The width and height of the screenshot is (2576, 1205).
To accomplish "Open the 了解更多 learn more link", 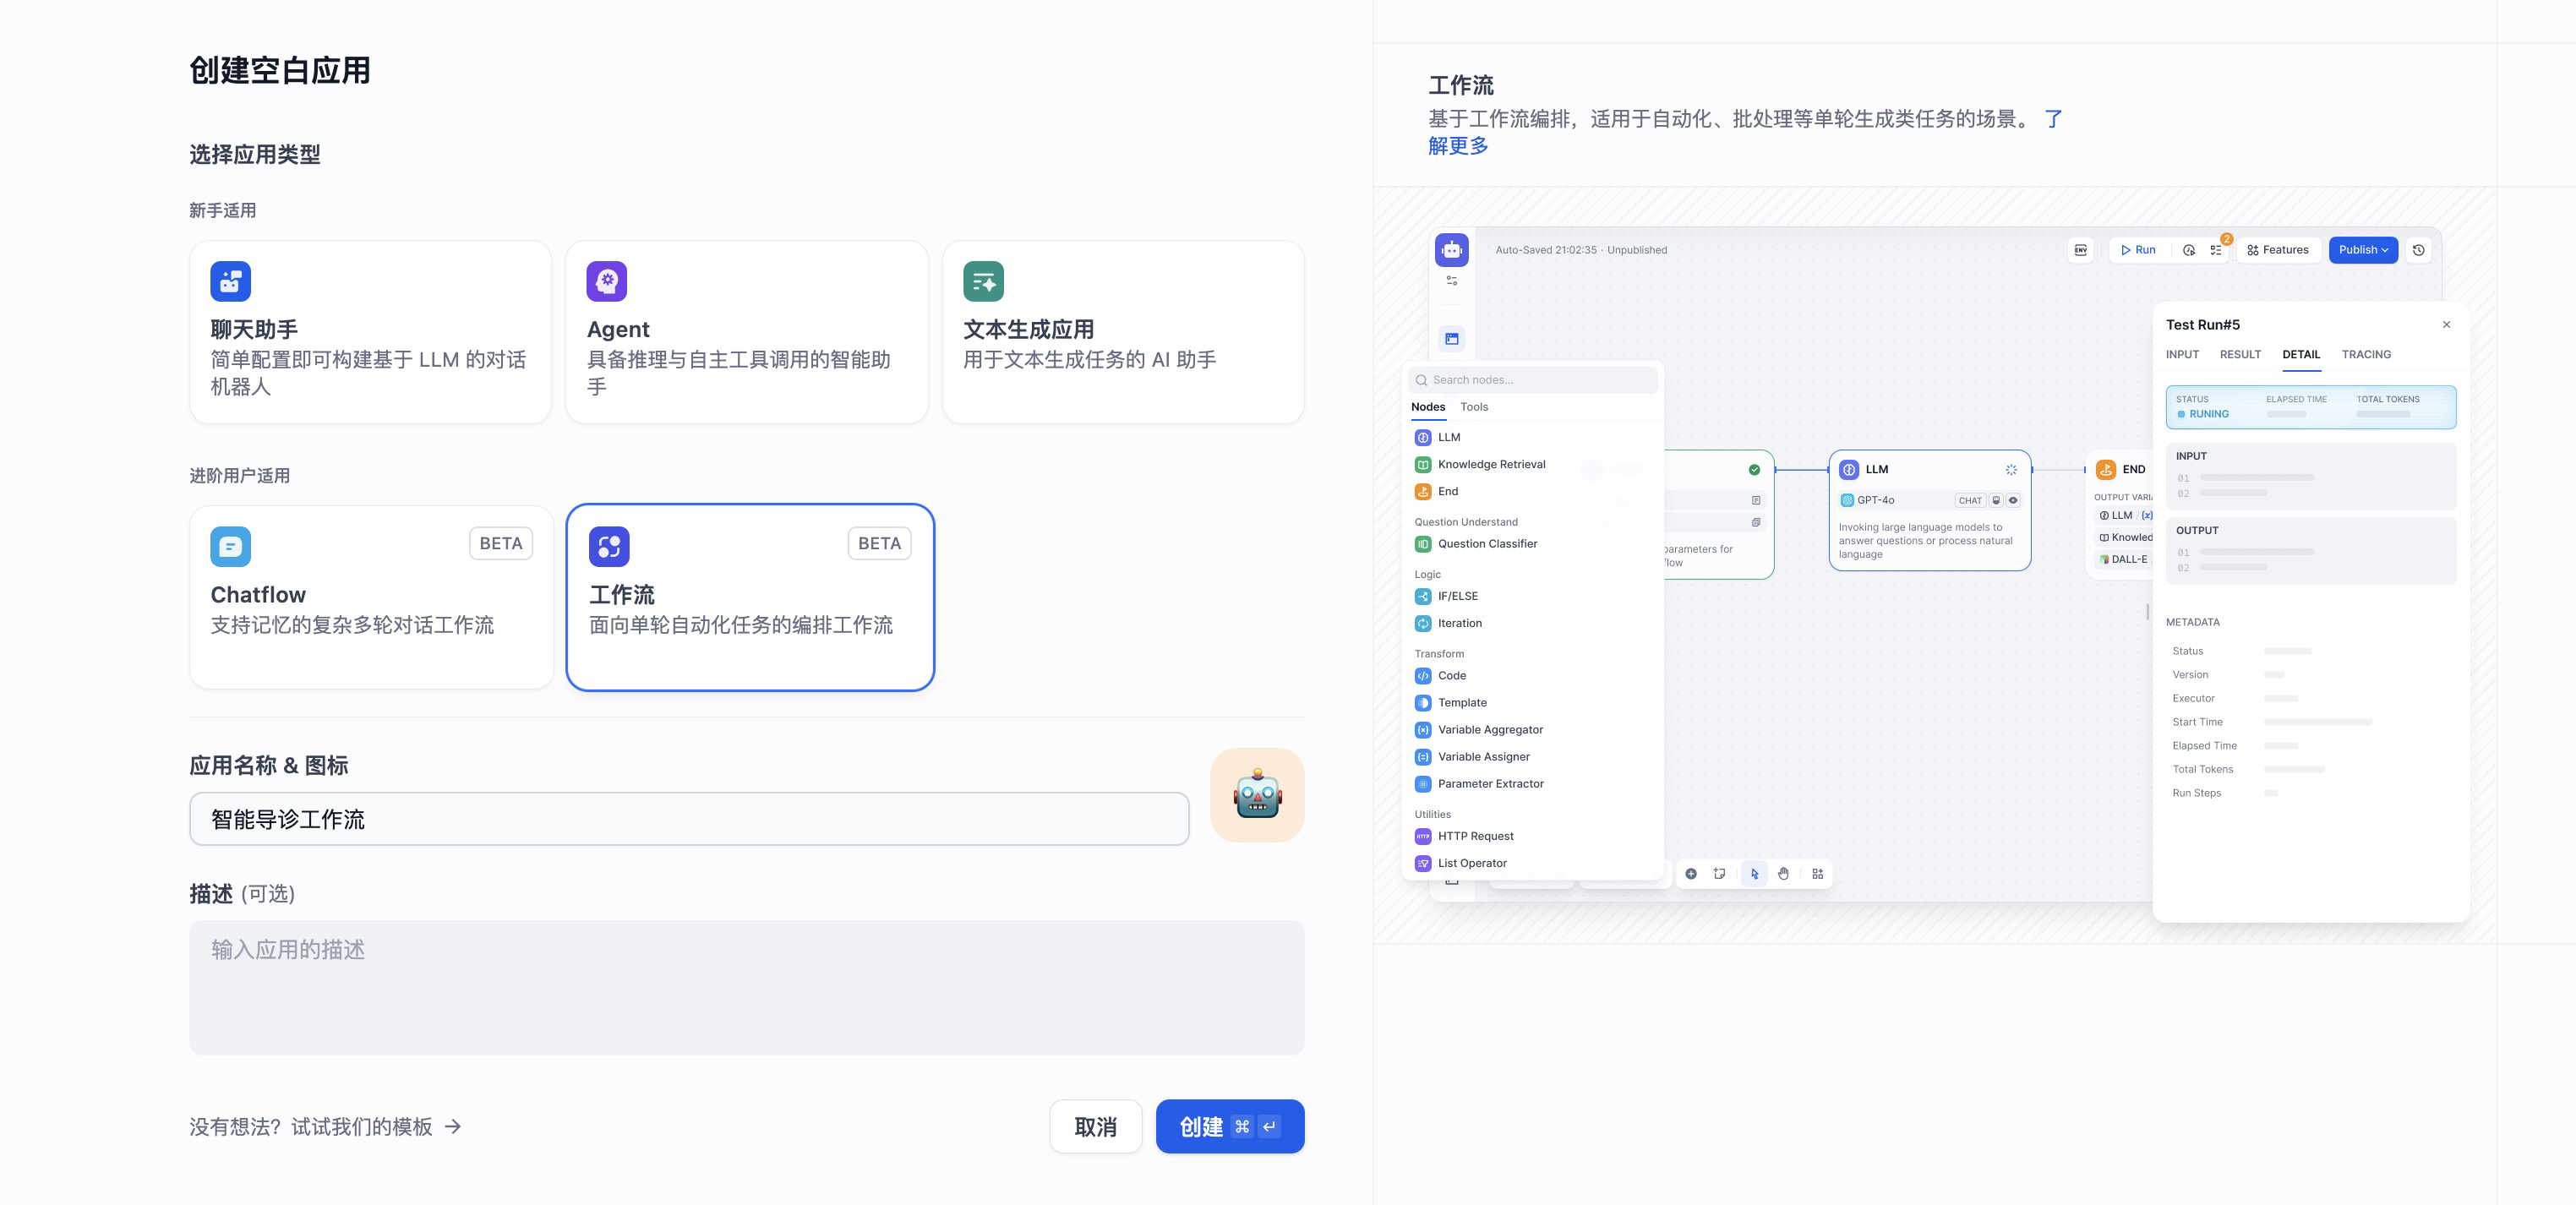I will [x=1458, y=146].
